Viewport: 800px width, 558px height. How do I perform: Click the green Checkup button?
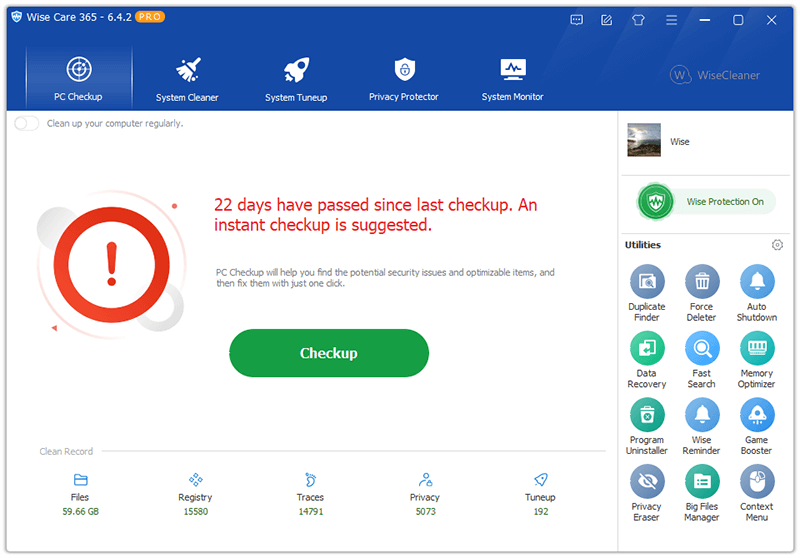(x=329, y=353)
